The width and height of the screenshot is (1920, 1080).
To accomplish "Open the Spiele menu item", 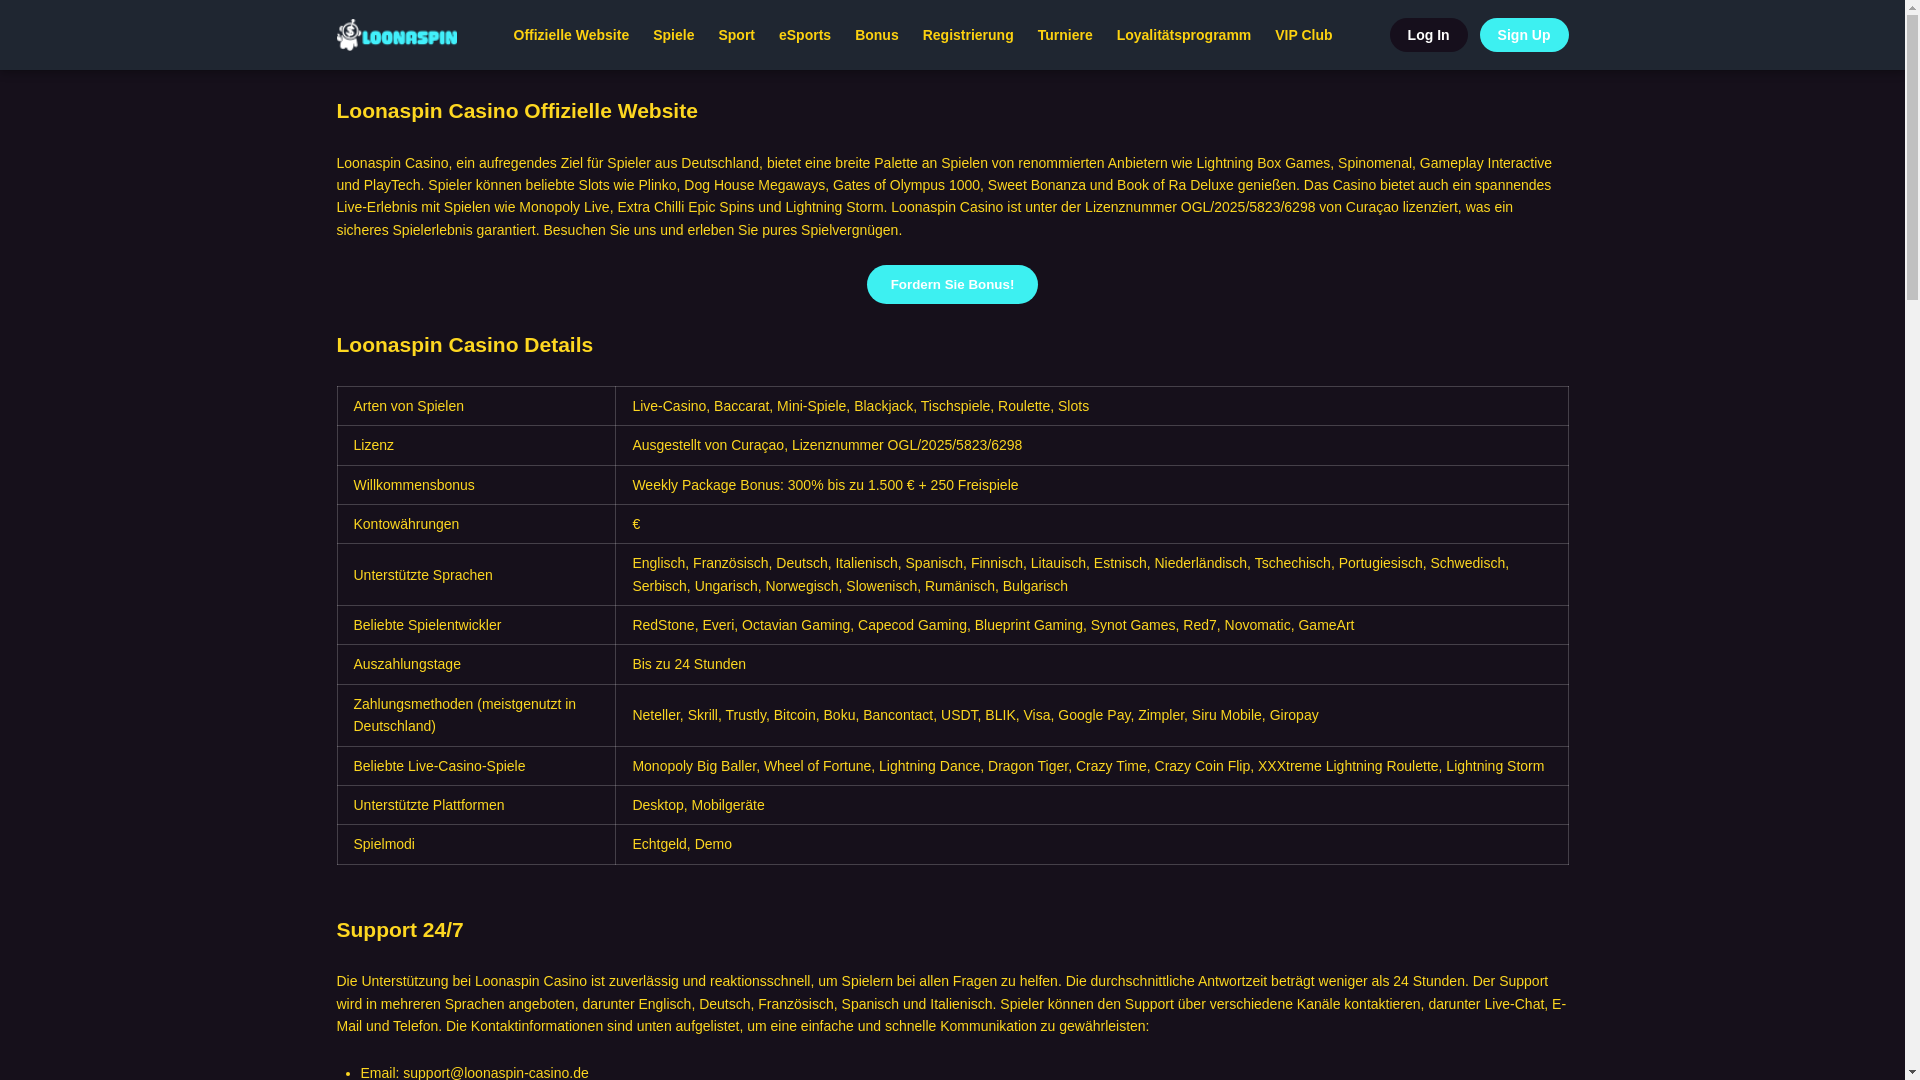I will [x=673, y=35].
